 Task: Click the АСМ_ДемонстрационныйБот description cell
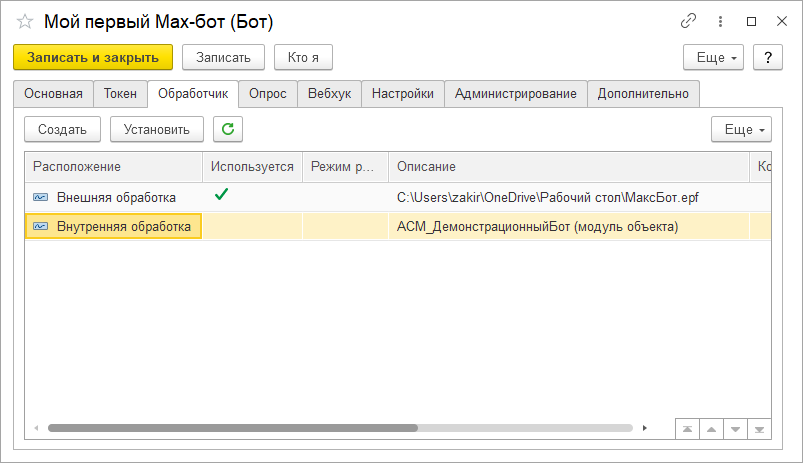point(569,226)
